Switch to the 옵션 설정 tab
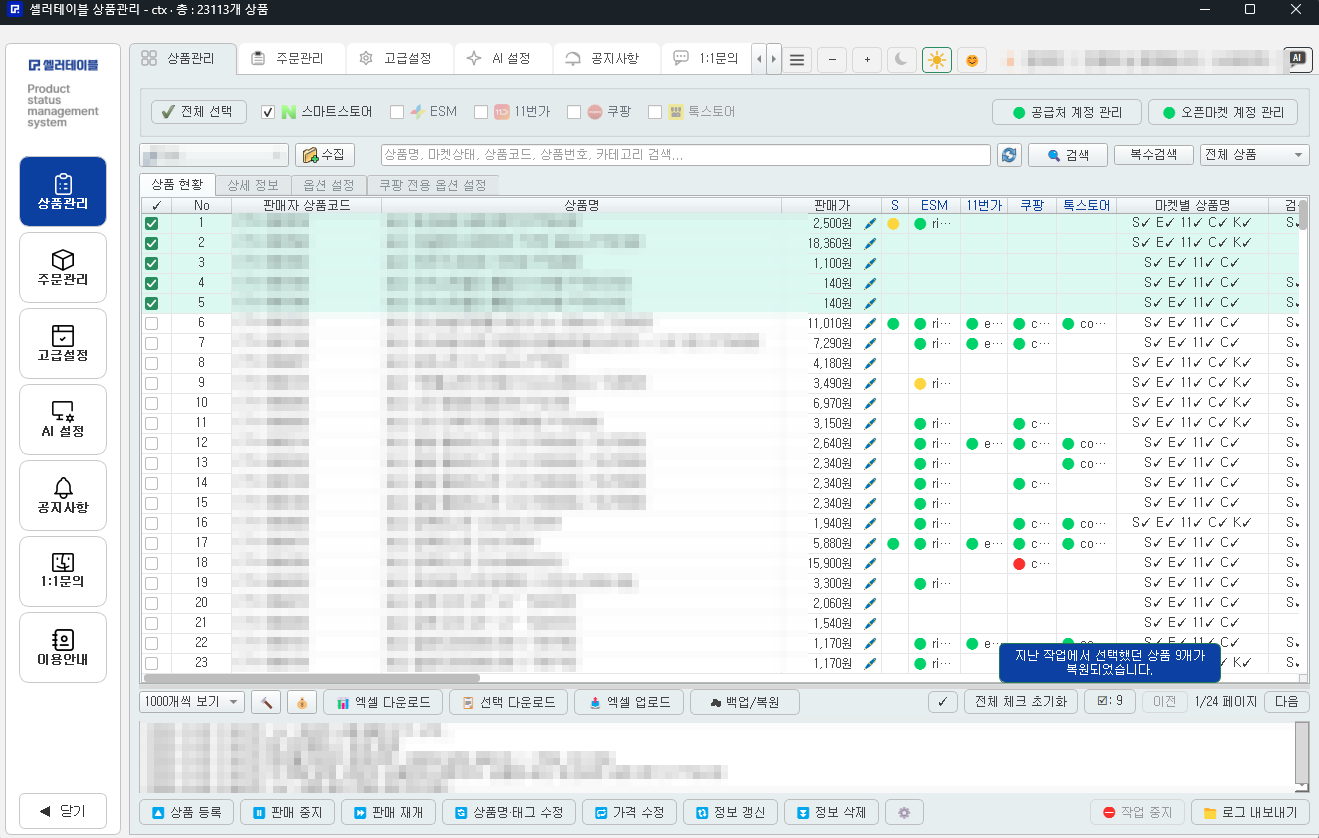The image size is (1319, 838). point(329,185)
